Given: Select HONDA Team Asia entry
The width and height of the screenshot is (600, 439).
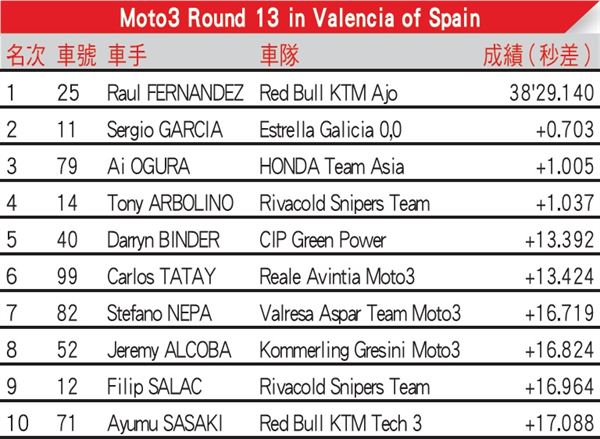Looking at the screenshot, I should (331, 166).
